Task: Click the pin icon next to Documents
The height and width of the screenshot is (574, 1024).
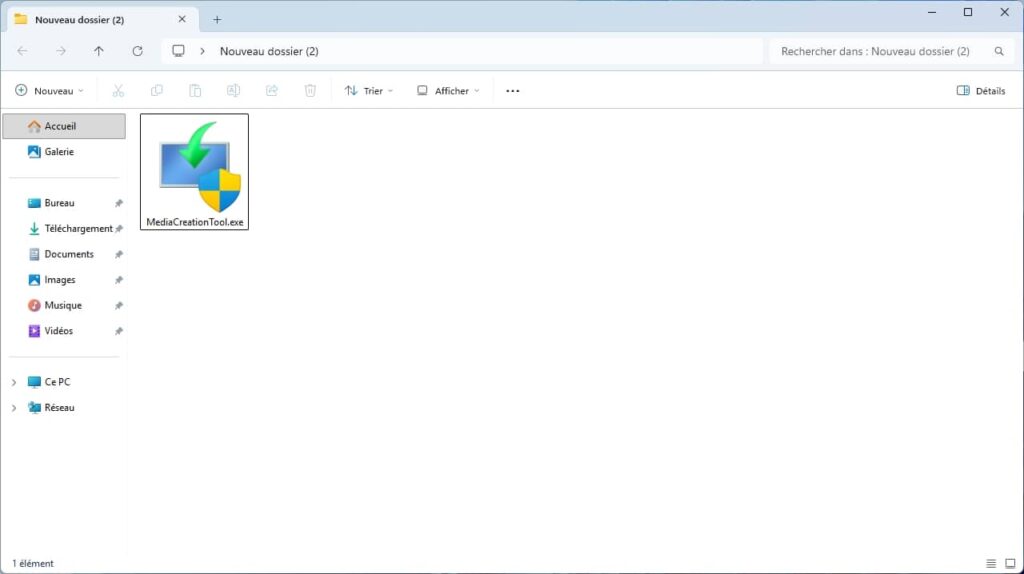Action: pyautogui.click(x=119, y=254)
